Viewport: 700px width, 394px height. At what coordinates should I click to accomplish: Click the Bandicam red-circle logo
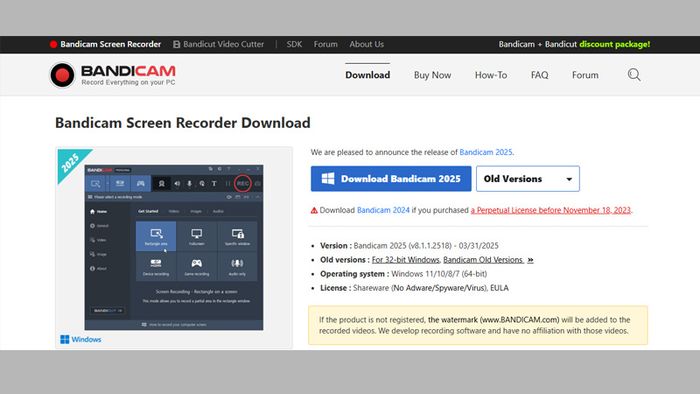(x=62, y=75)
